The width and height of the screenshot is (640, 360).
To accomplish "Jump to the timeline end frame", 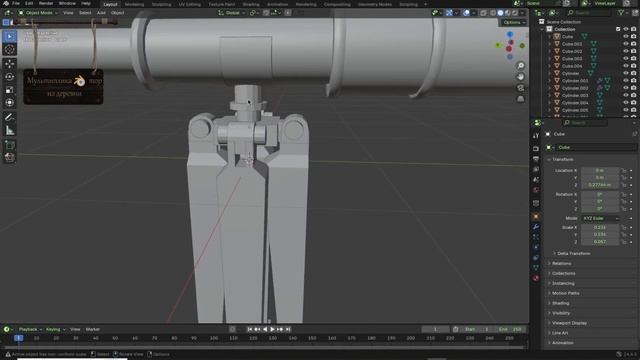I will pos(288,329).
